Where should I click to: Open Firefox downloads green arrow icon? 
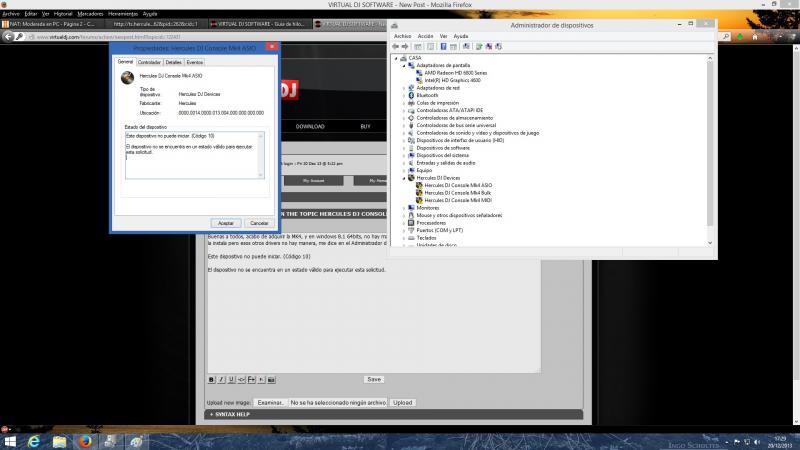[x=740, y=37]
